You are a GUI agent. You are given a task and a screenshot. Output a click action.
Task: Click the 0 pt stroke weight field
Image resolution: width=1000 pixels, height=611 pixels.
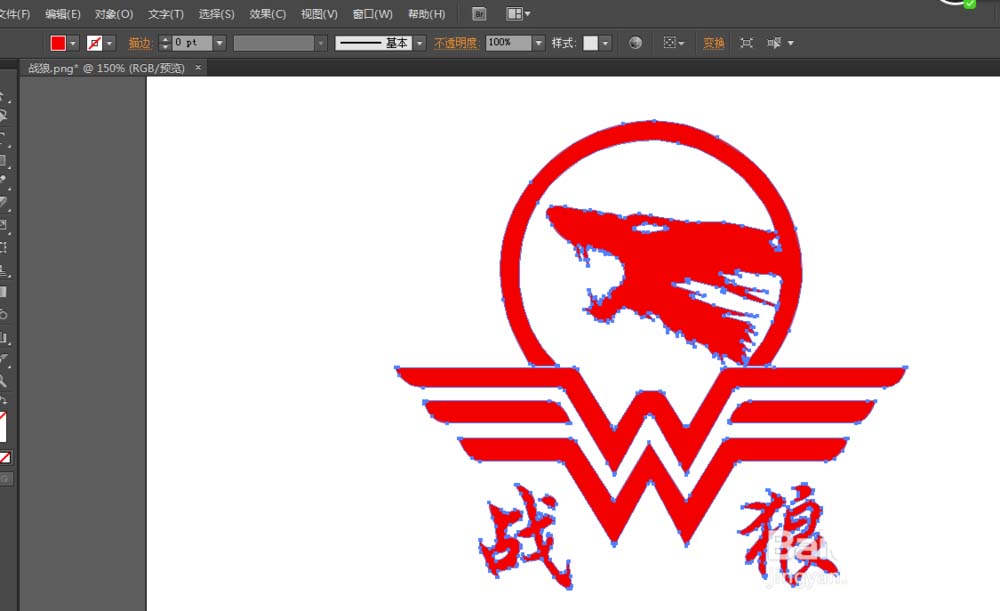coord(192,43)
